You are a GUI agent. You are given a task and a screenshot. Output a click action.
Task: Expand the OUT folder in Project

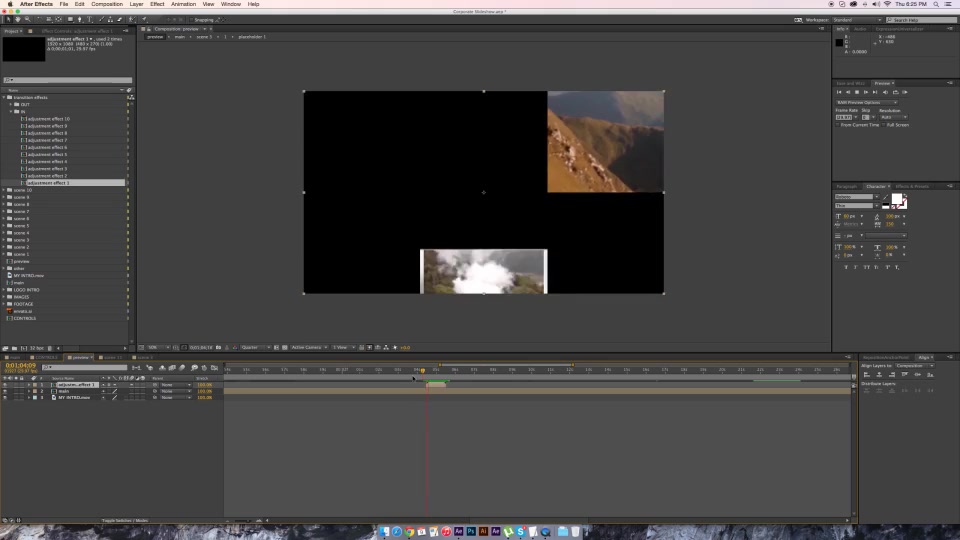pyautogui.click(x=10, y=105)
